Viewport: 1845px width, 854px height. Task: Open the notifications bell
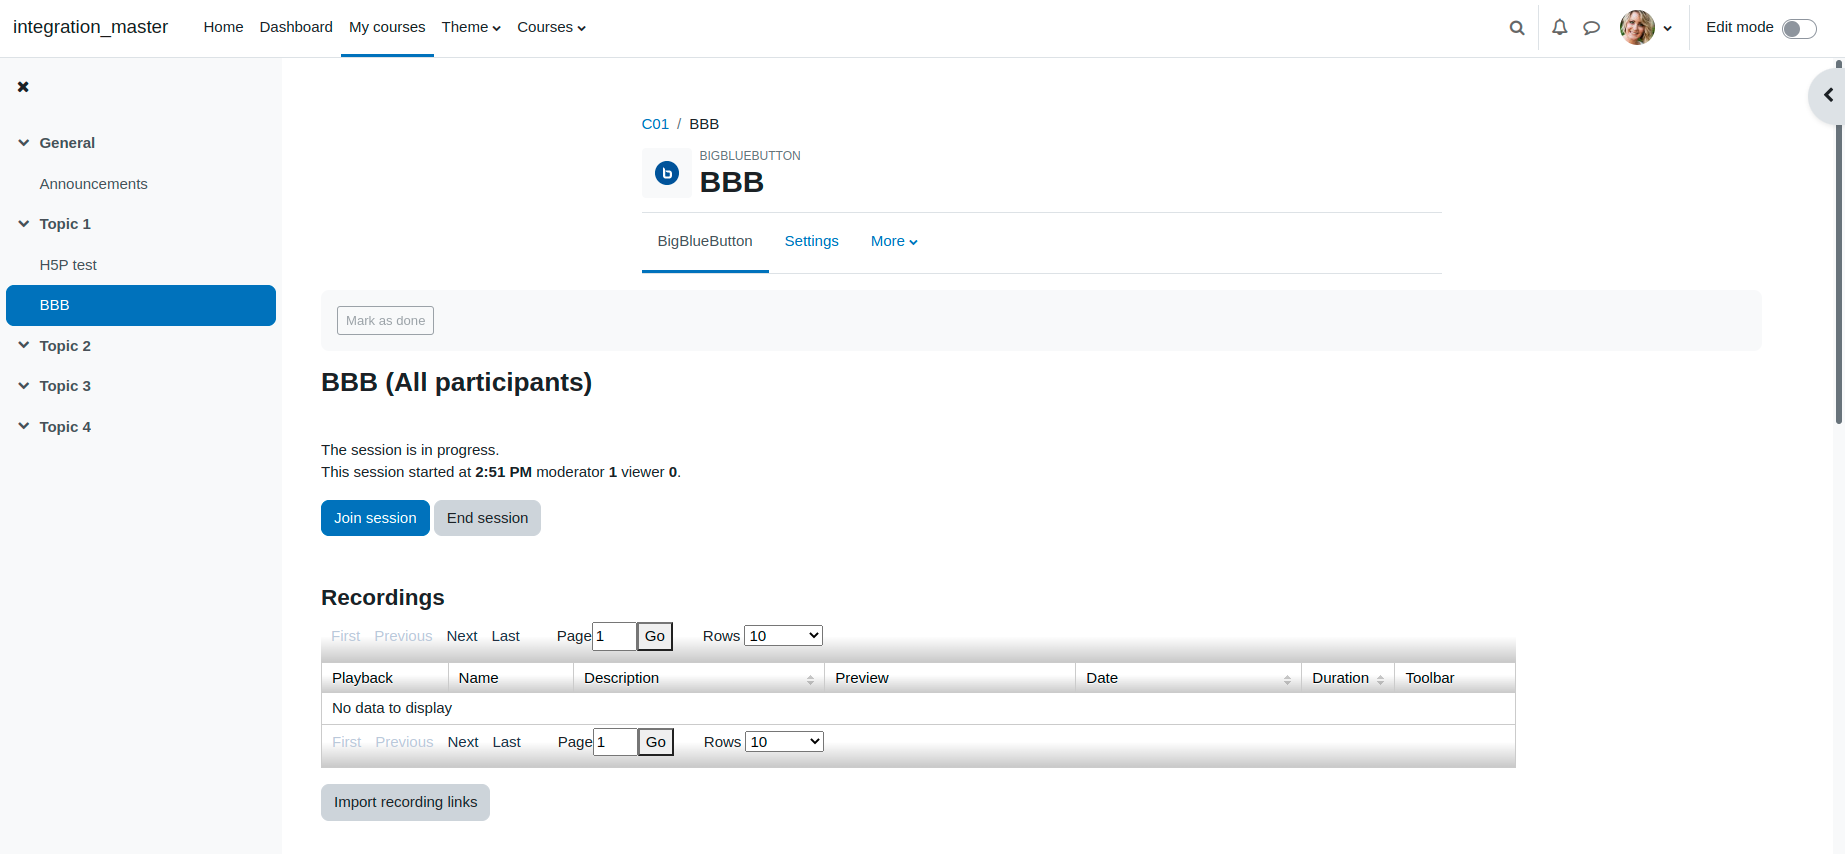pos(1559,28)
